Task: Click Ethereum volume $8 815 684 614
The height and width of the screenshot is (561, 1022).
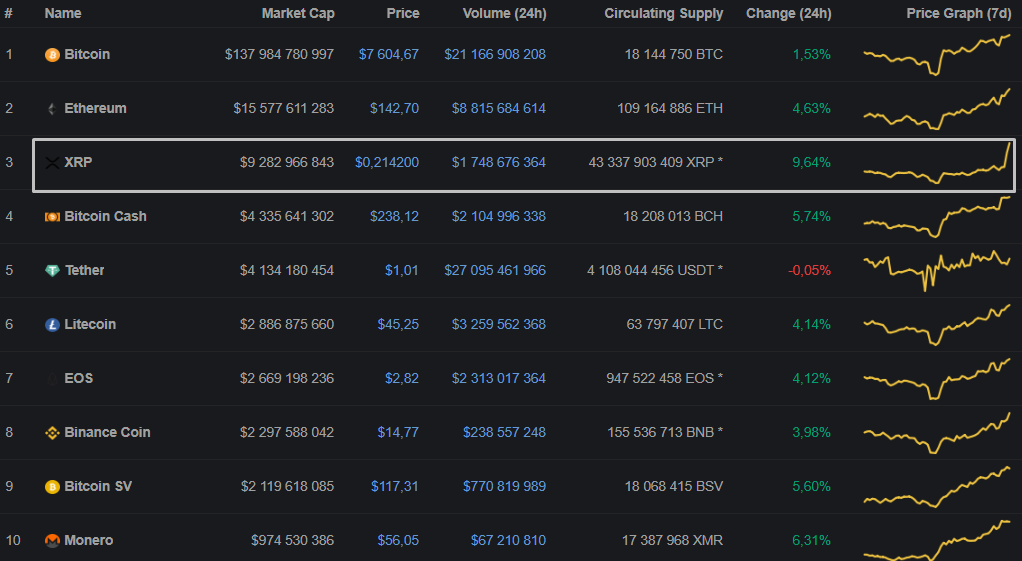Action: (499, 109)
